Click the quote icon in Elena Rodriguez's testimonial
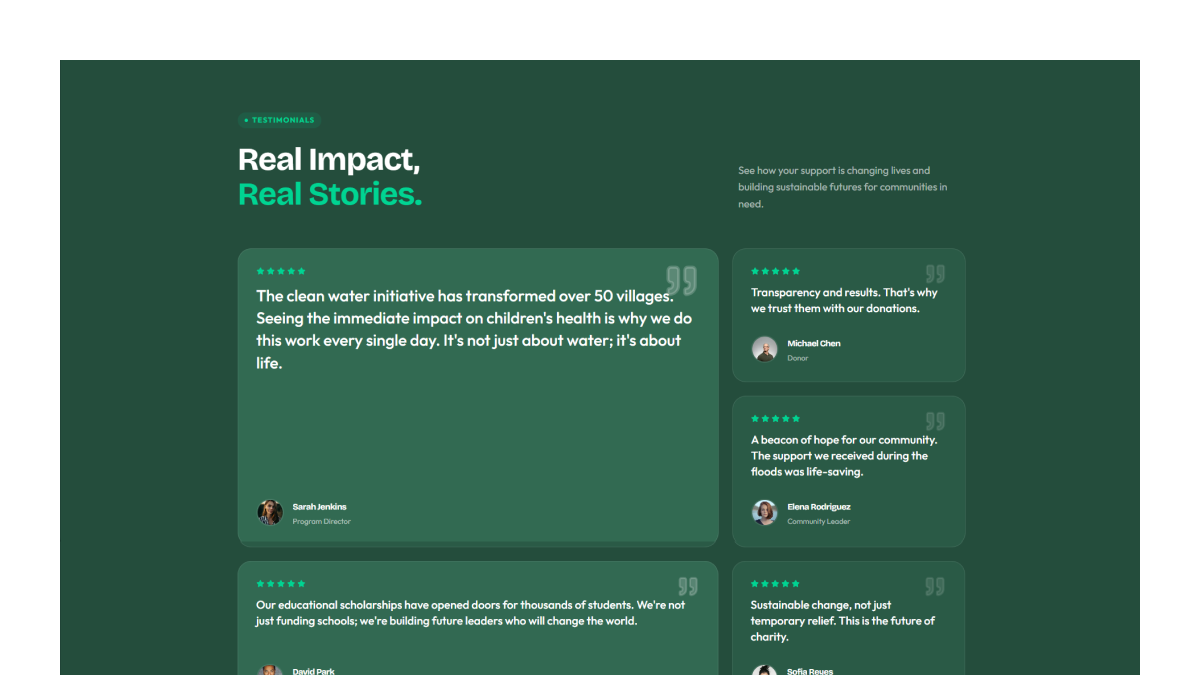 pyautogui.click(x=935, y=421)
